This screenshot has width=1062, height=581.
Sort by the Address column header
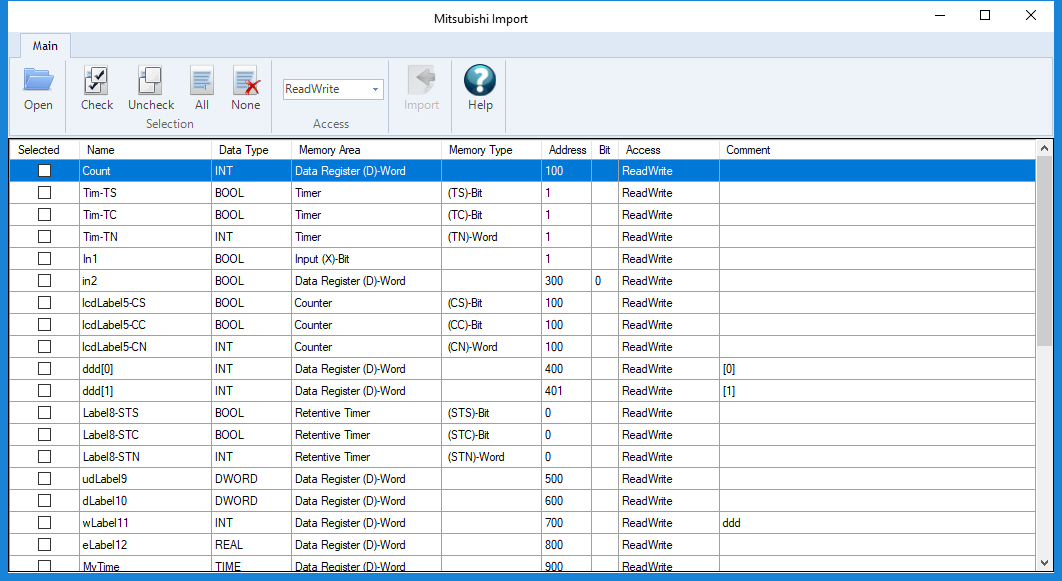[567, 150]
